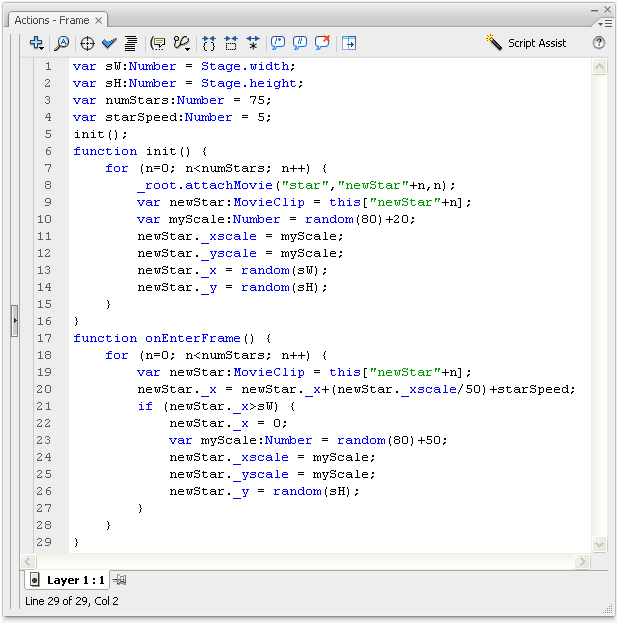Show code hint icon
The height and width of the screenshot is (624, 618).
point(157,43)
